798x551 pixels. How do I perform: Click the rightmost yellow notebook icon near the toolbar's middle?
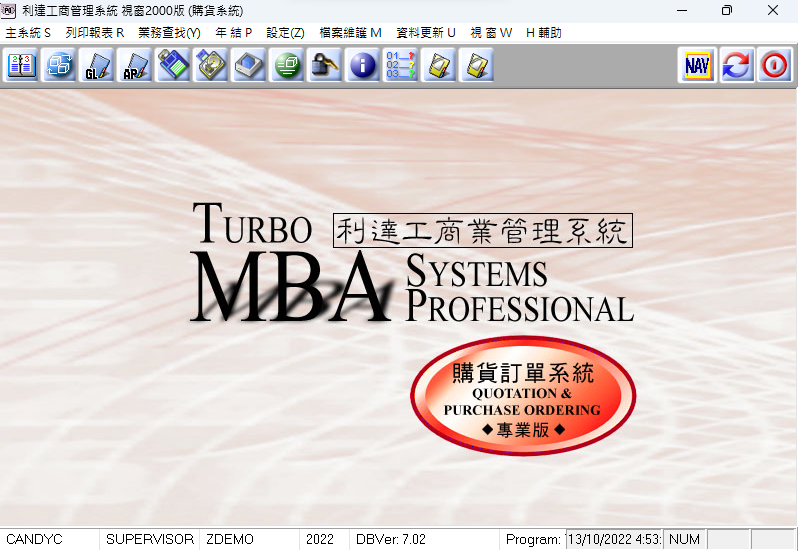(477, 65)
